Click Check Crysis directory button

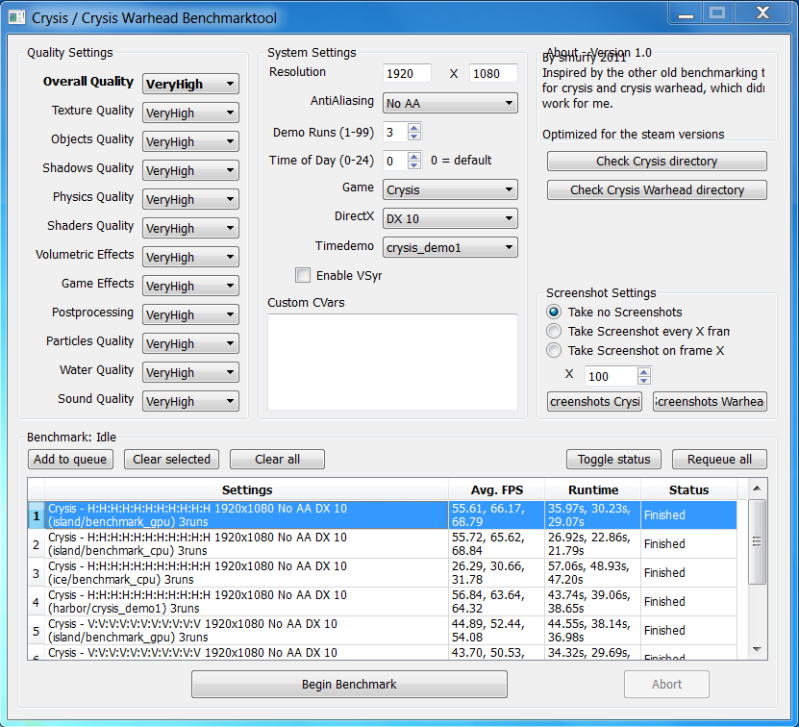coord(657,161)
